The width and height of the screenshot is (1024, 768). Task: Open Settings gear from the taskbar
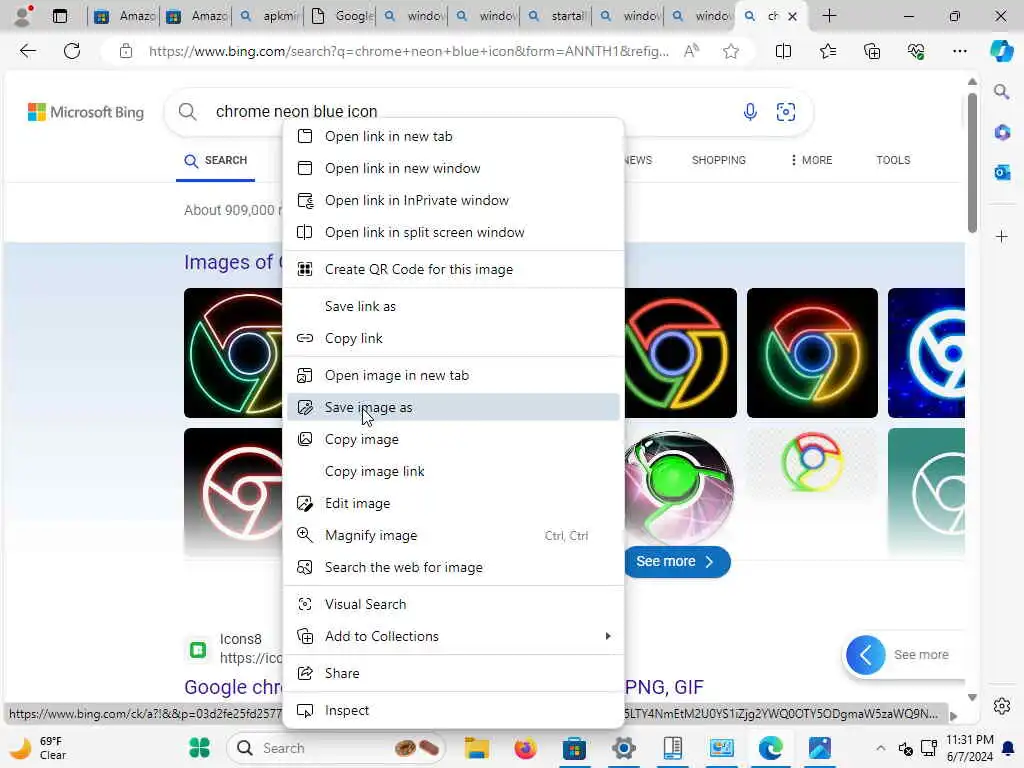(624, 748)
